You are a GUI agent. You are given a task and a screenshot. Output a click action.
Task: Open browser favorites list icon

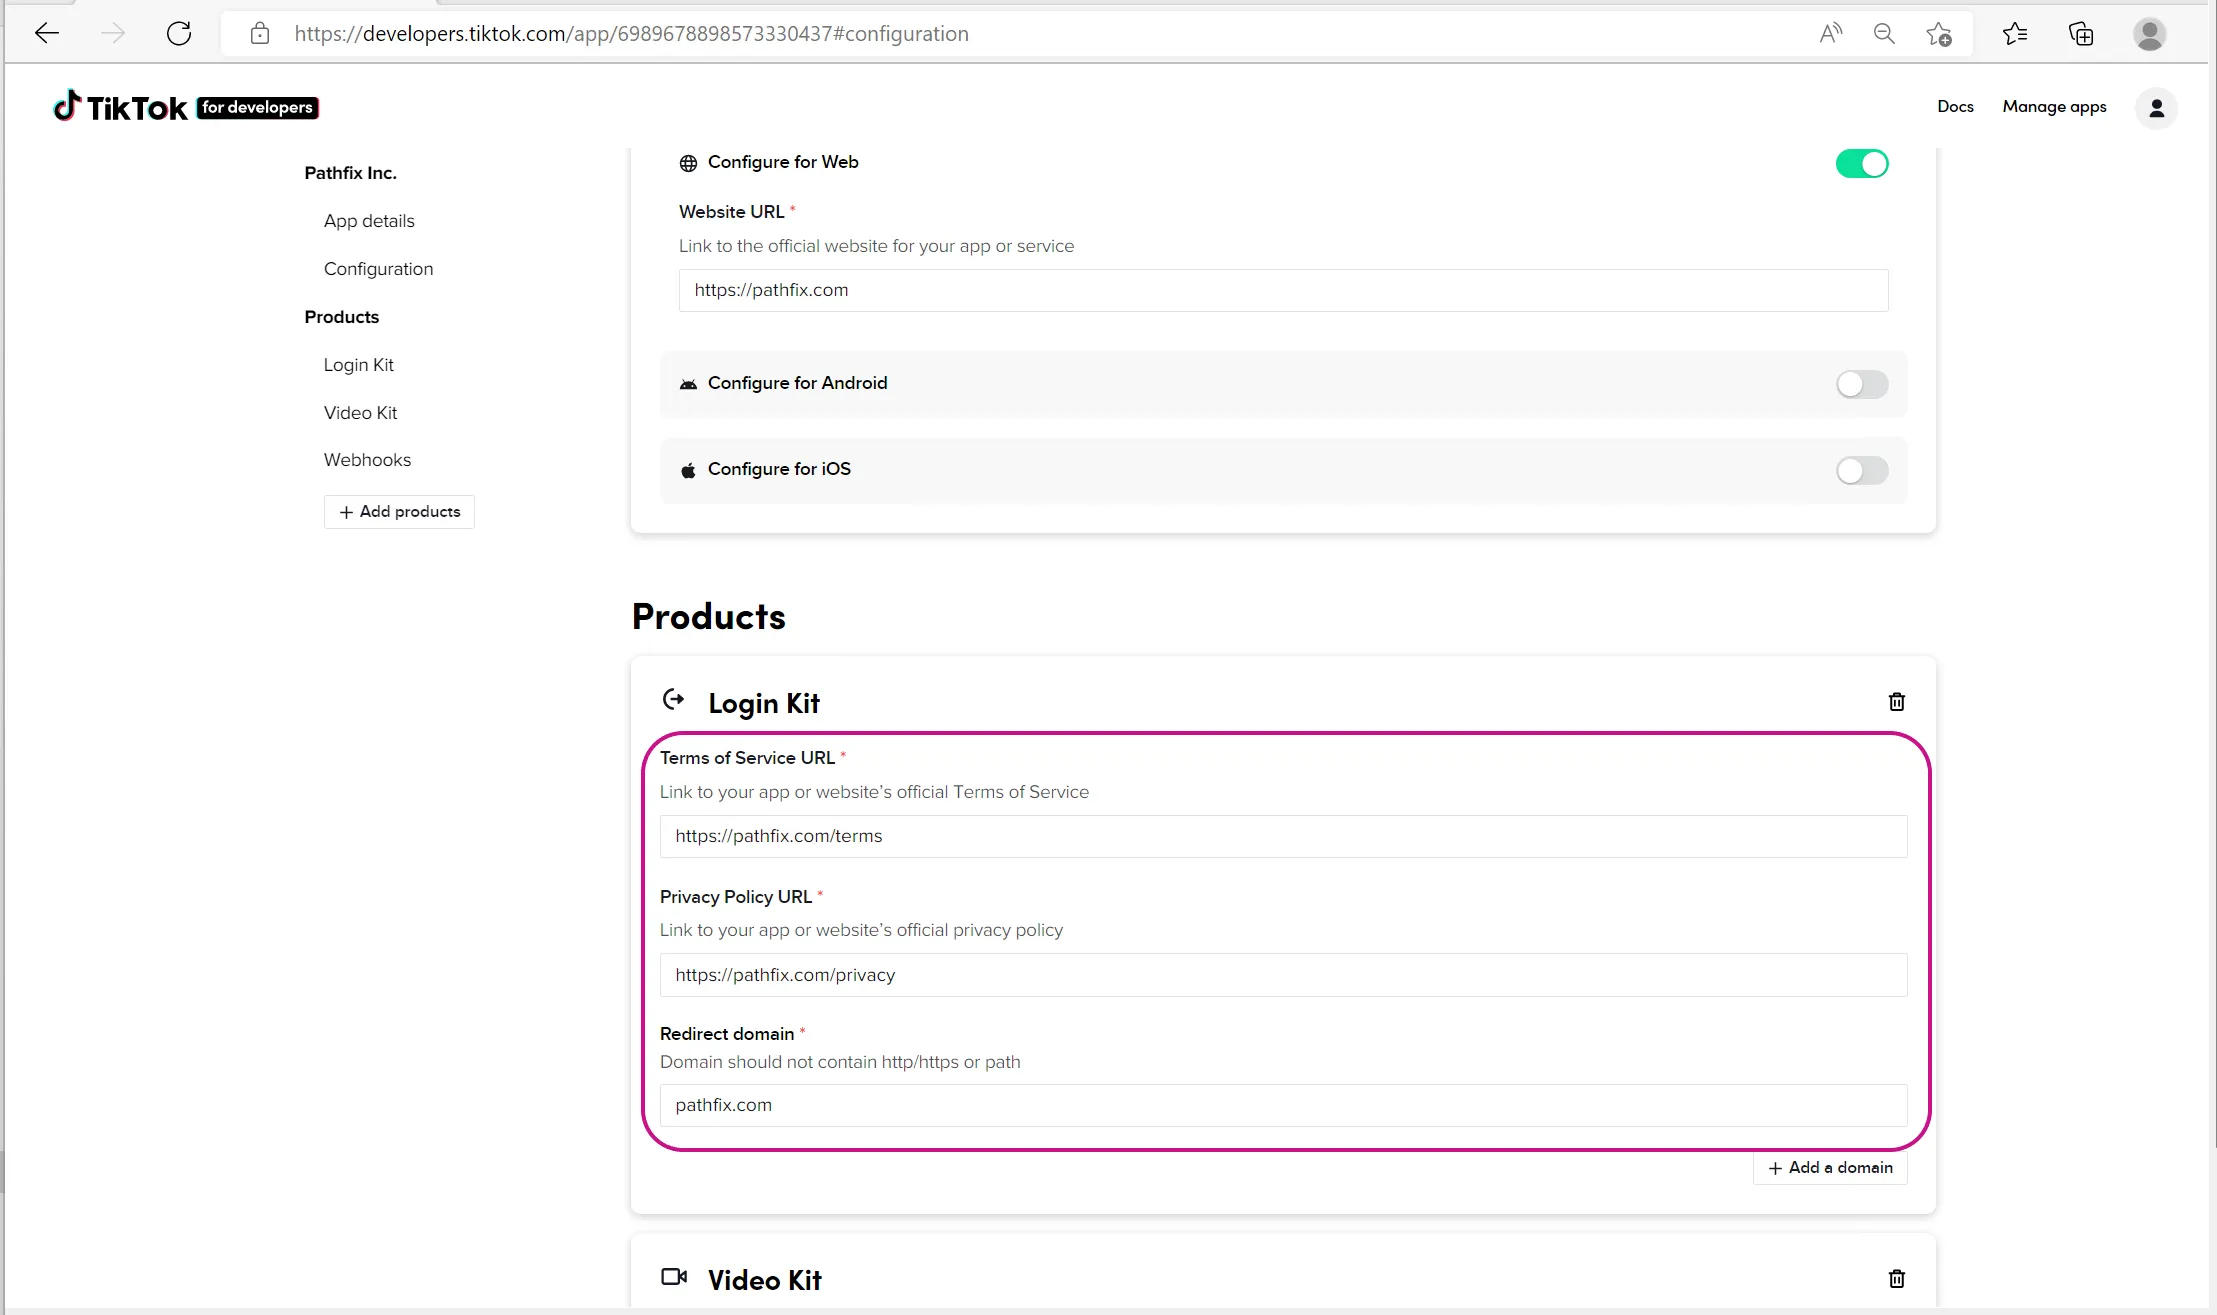pyautogui.click(x=2015, y=34)
